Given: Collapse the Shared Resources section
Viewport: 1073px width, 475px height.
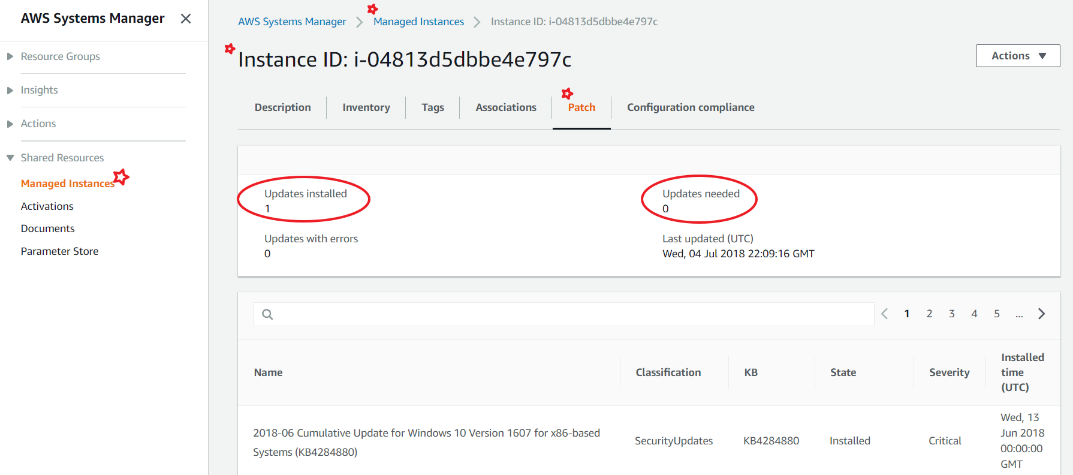Looking at the screenshot, I should click(x=55, y=157).
